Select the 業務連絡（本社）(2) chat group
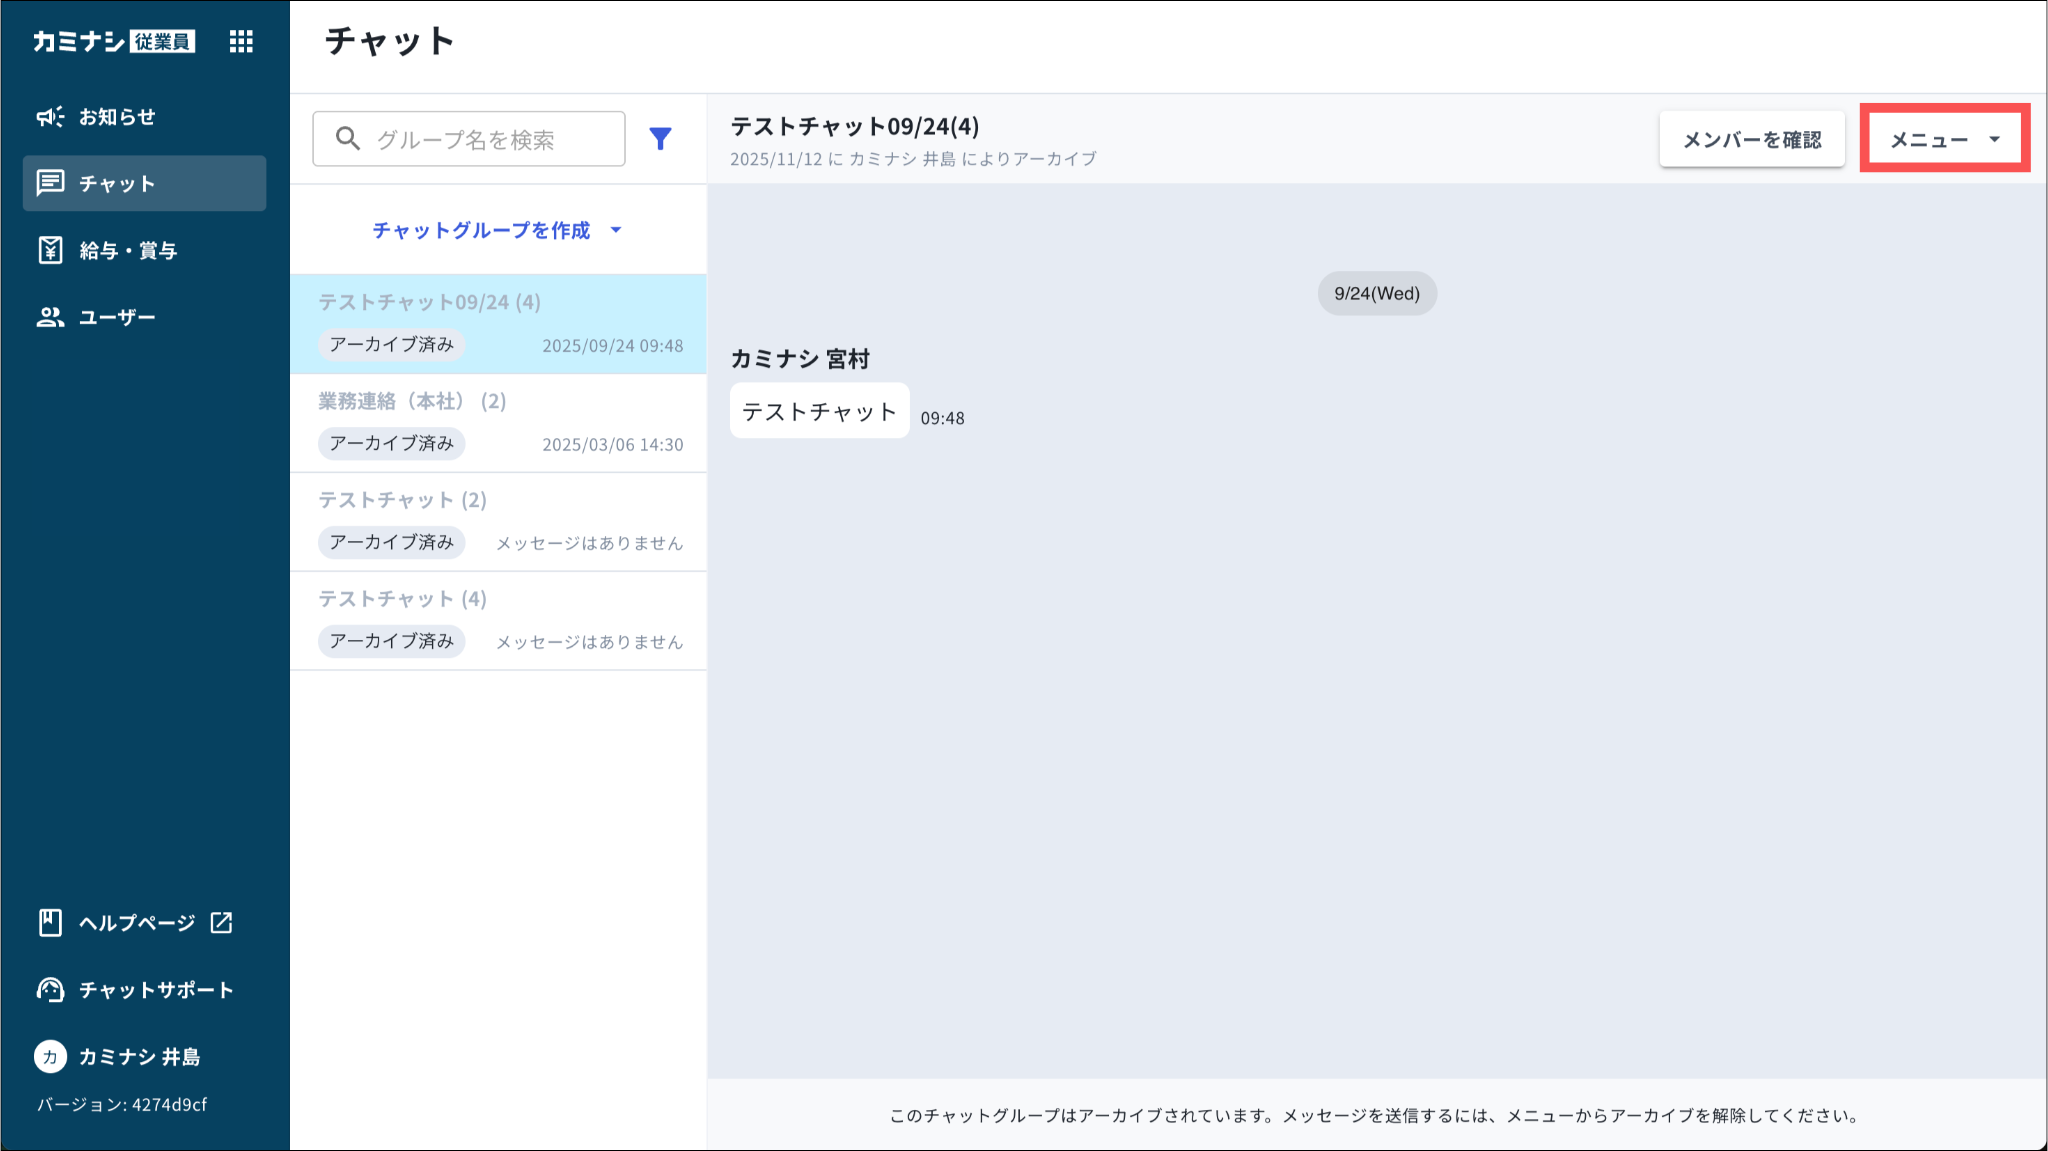 coord(498,422)
